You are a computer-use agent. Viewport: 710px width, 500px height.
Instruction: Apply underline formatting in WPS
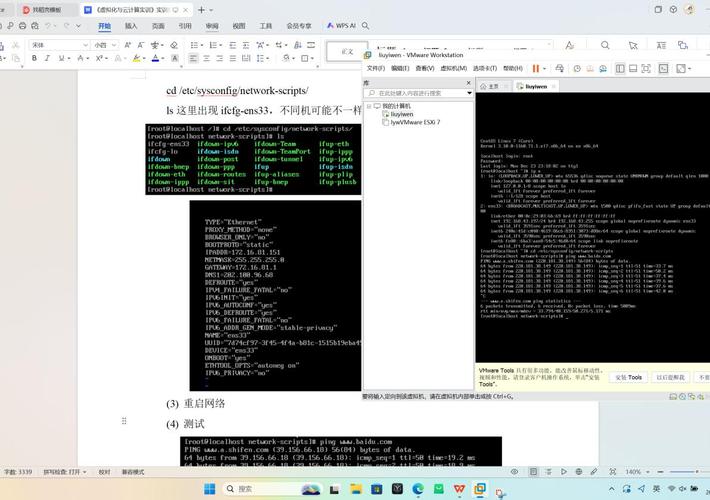(x=61, y=58)
